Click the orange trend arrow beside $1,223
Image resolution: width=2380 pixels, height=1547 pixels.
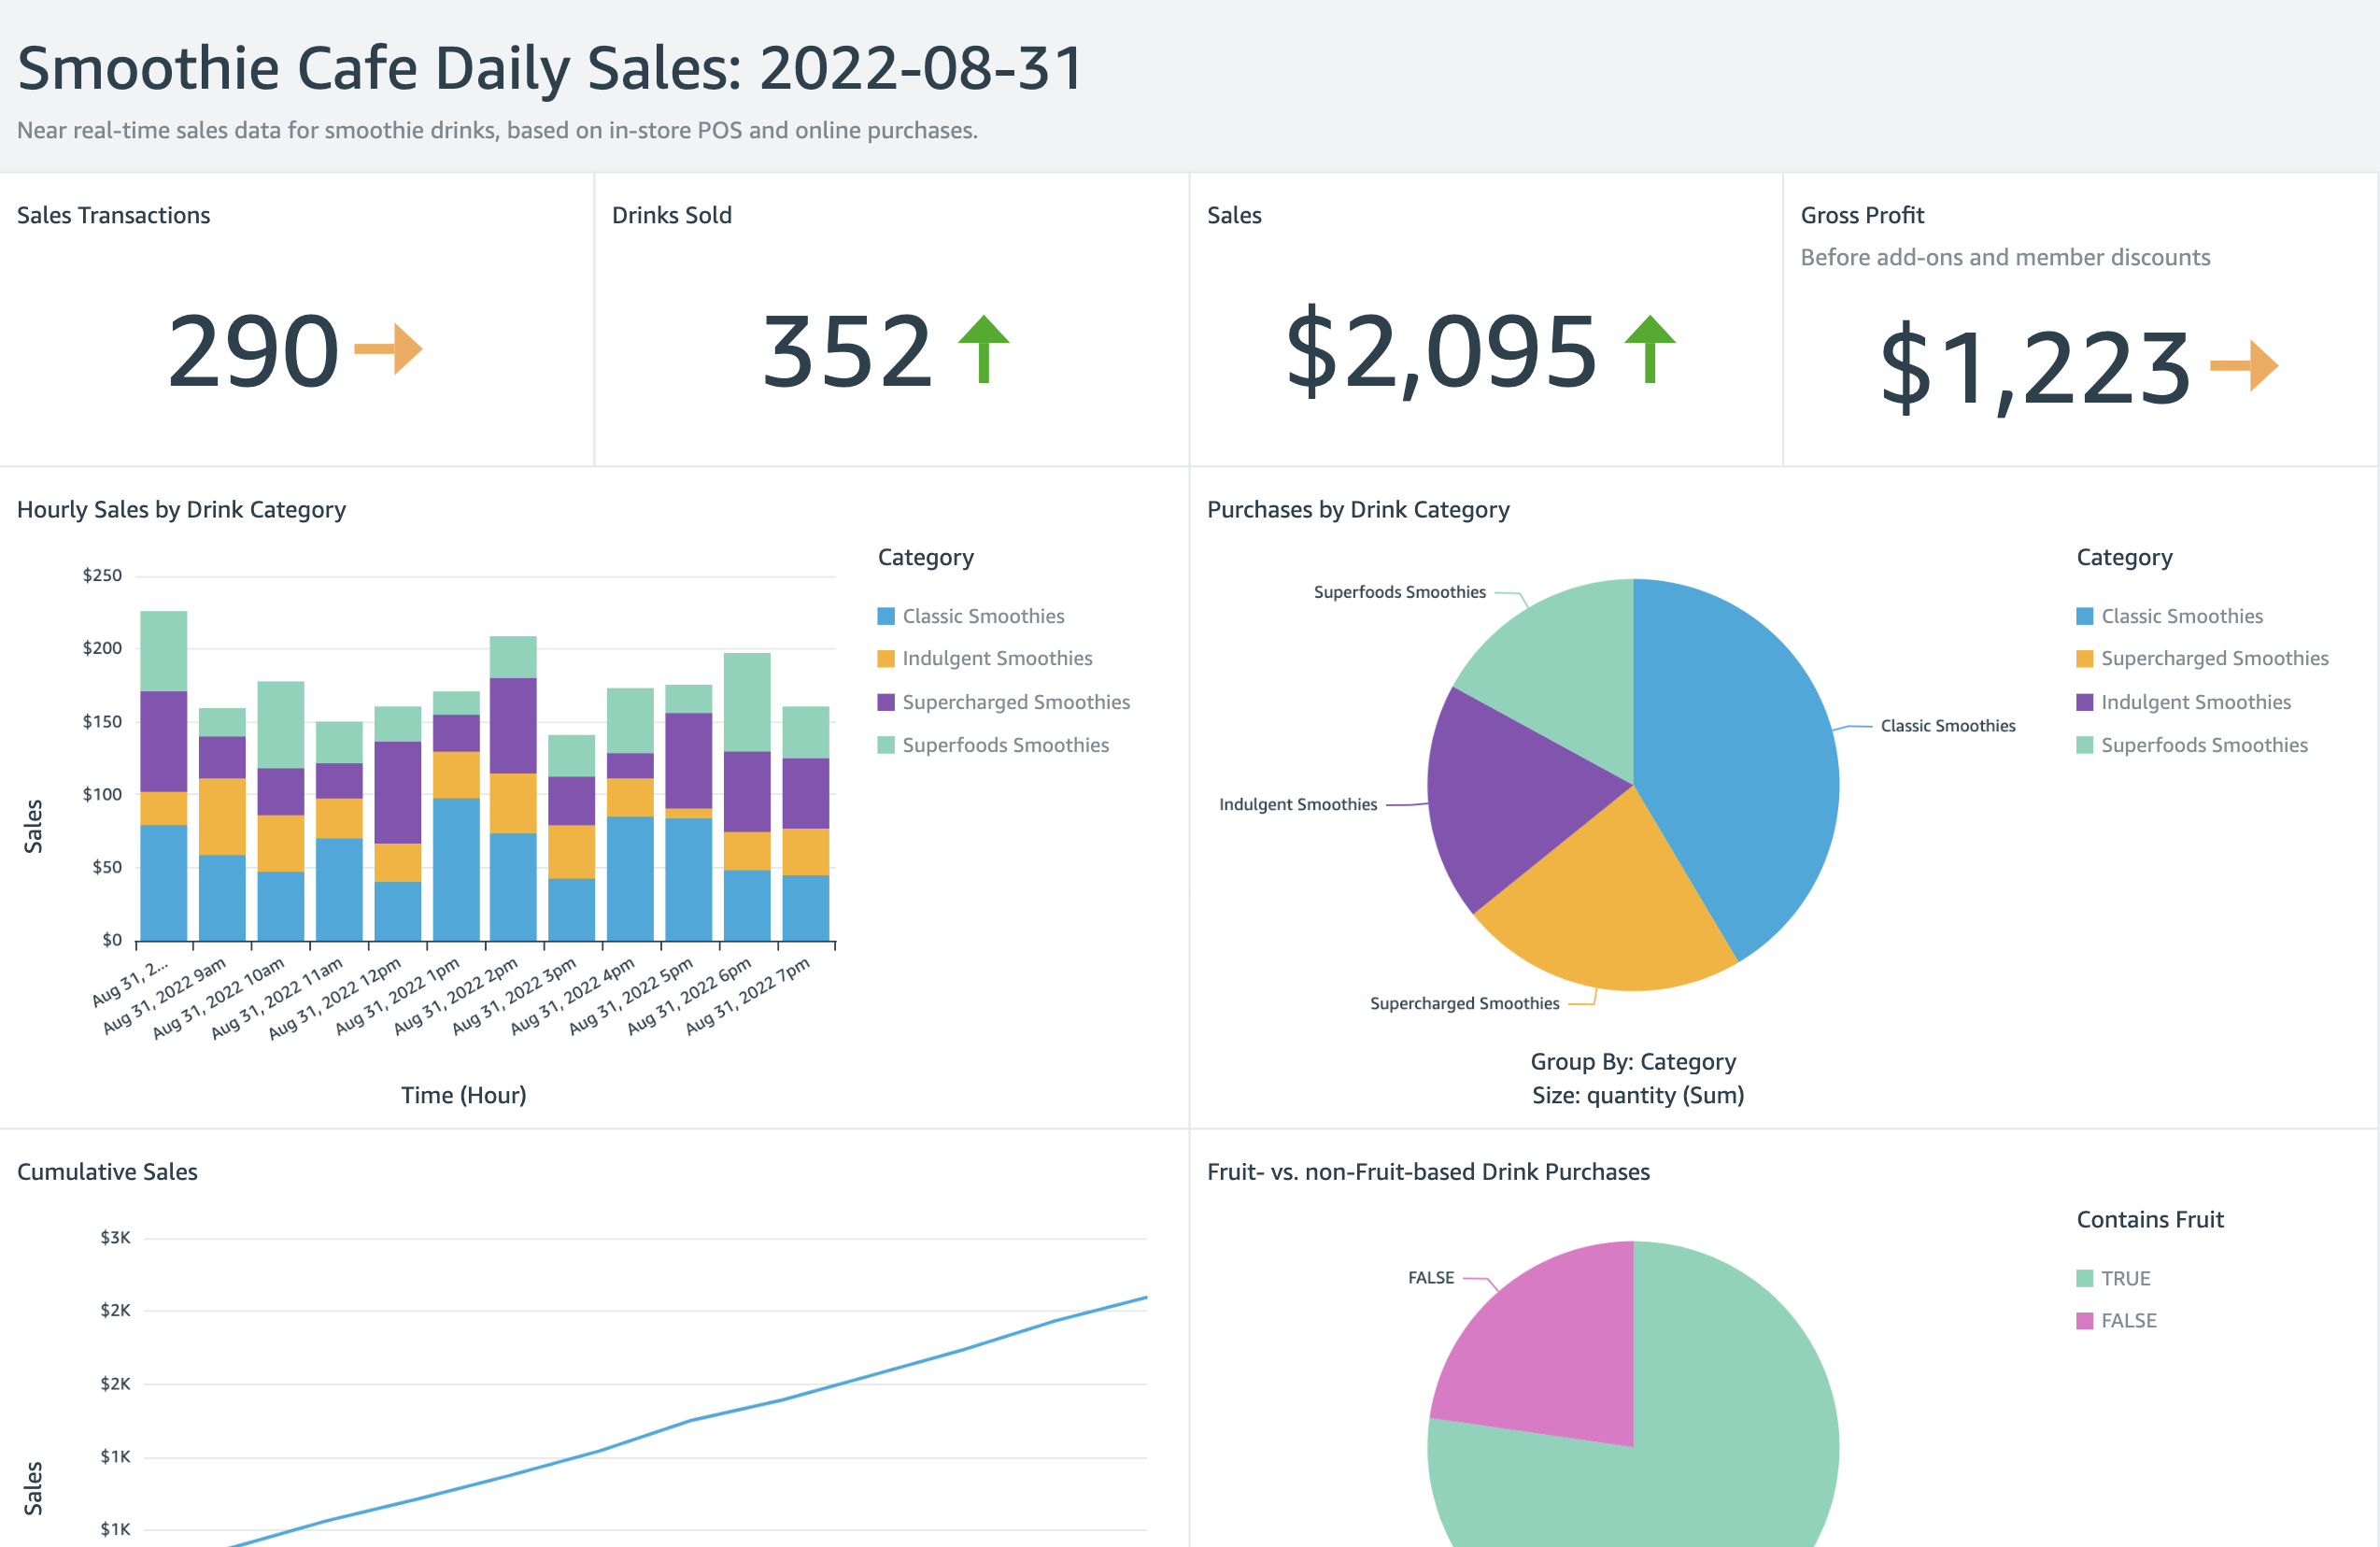click(2244, 366)
